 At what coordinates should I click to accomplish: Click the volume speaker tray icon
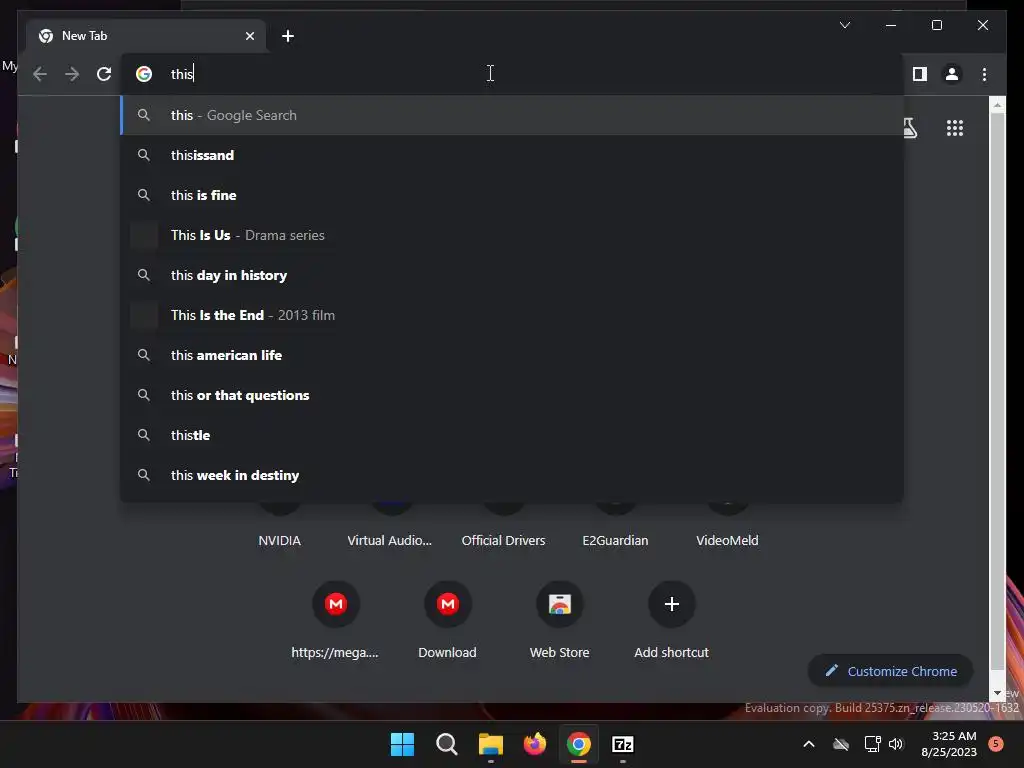(x=895, y=744)
